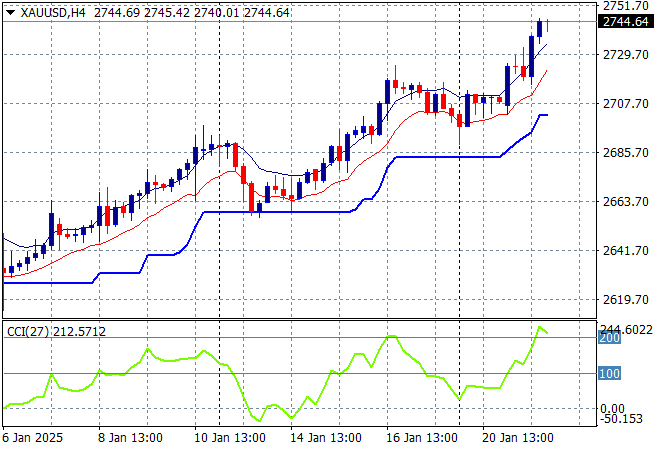The width and height of the screenshot is (660, 450).
Task: Select the CCI 200 level marker
Action: pos(609,338)
